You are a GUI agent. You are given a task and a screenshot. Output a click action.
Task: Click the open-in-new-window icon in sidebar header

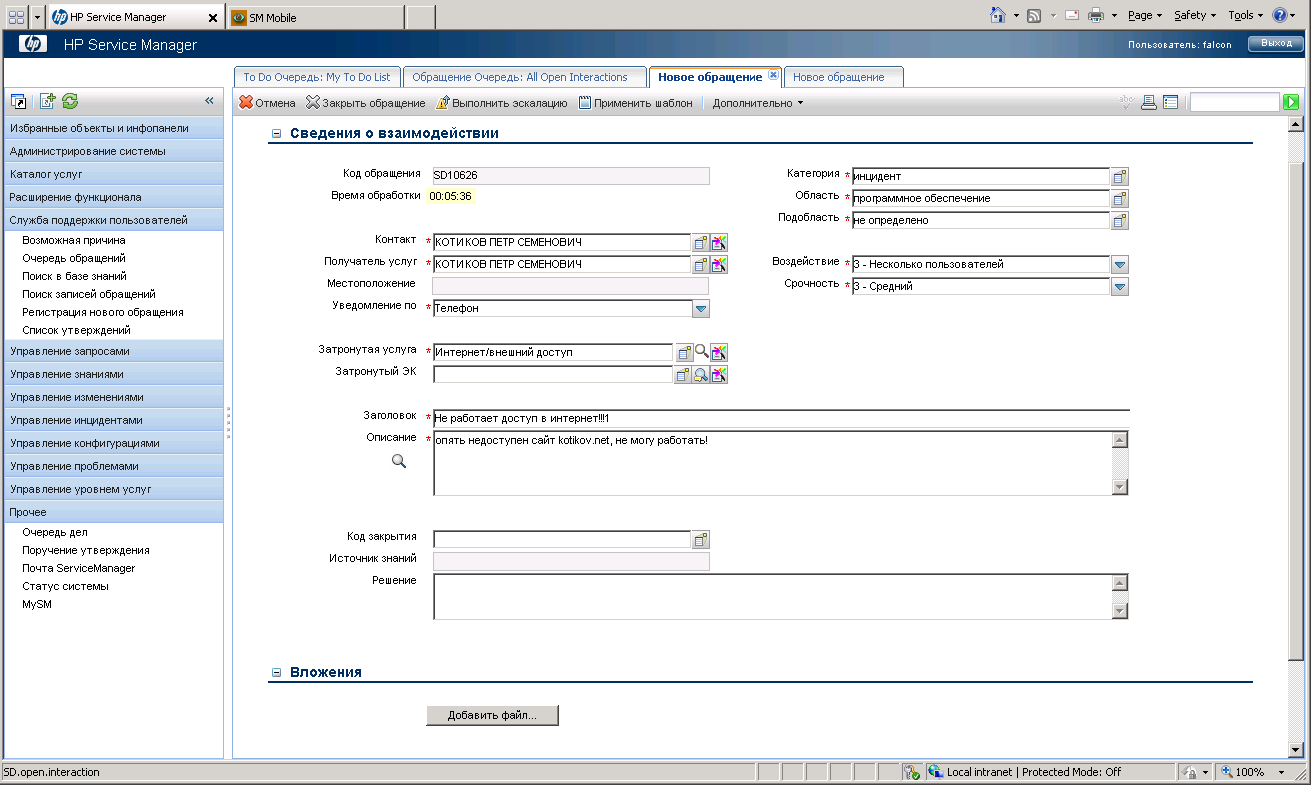18,101
